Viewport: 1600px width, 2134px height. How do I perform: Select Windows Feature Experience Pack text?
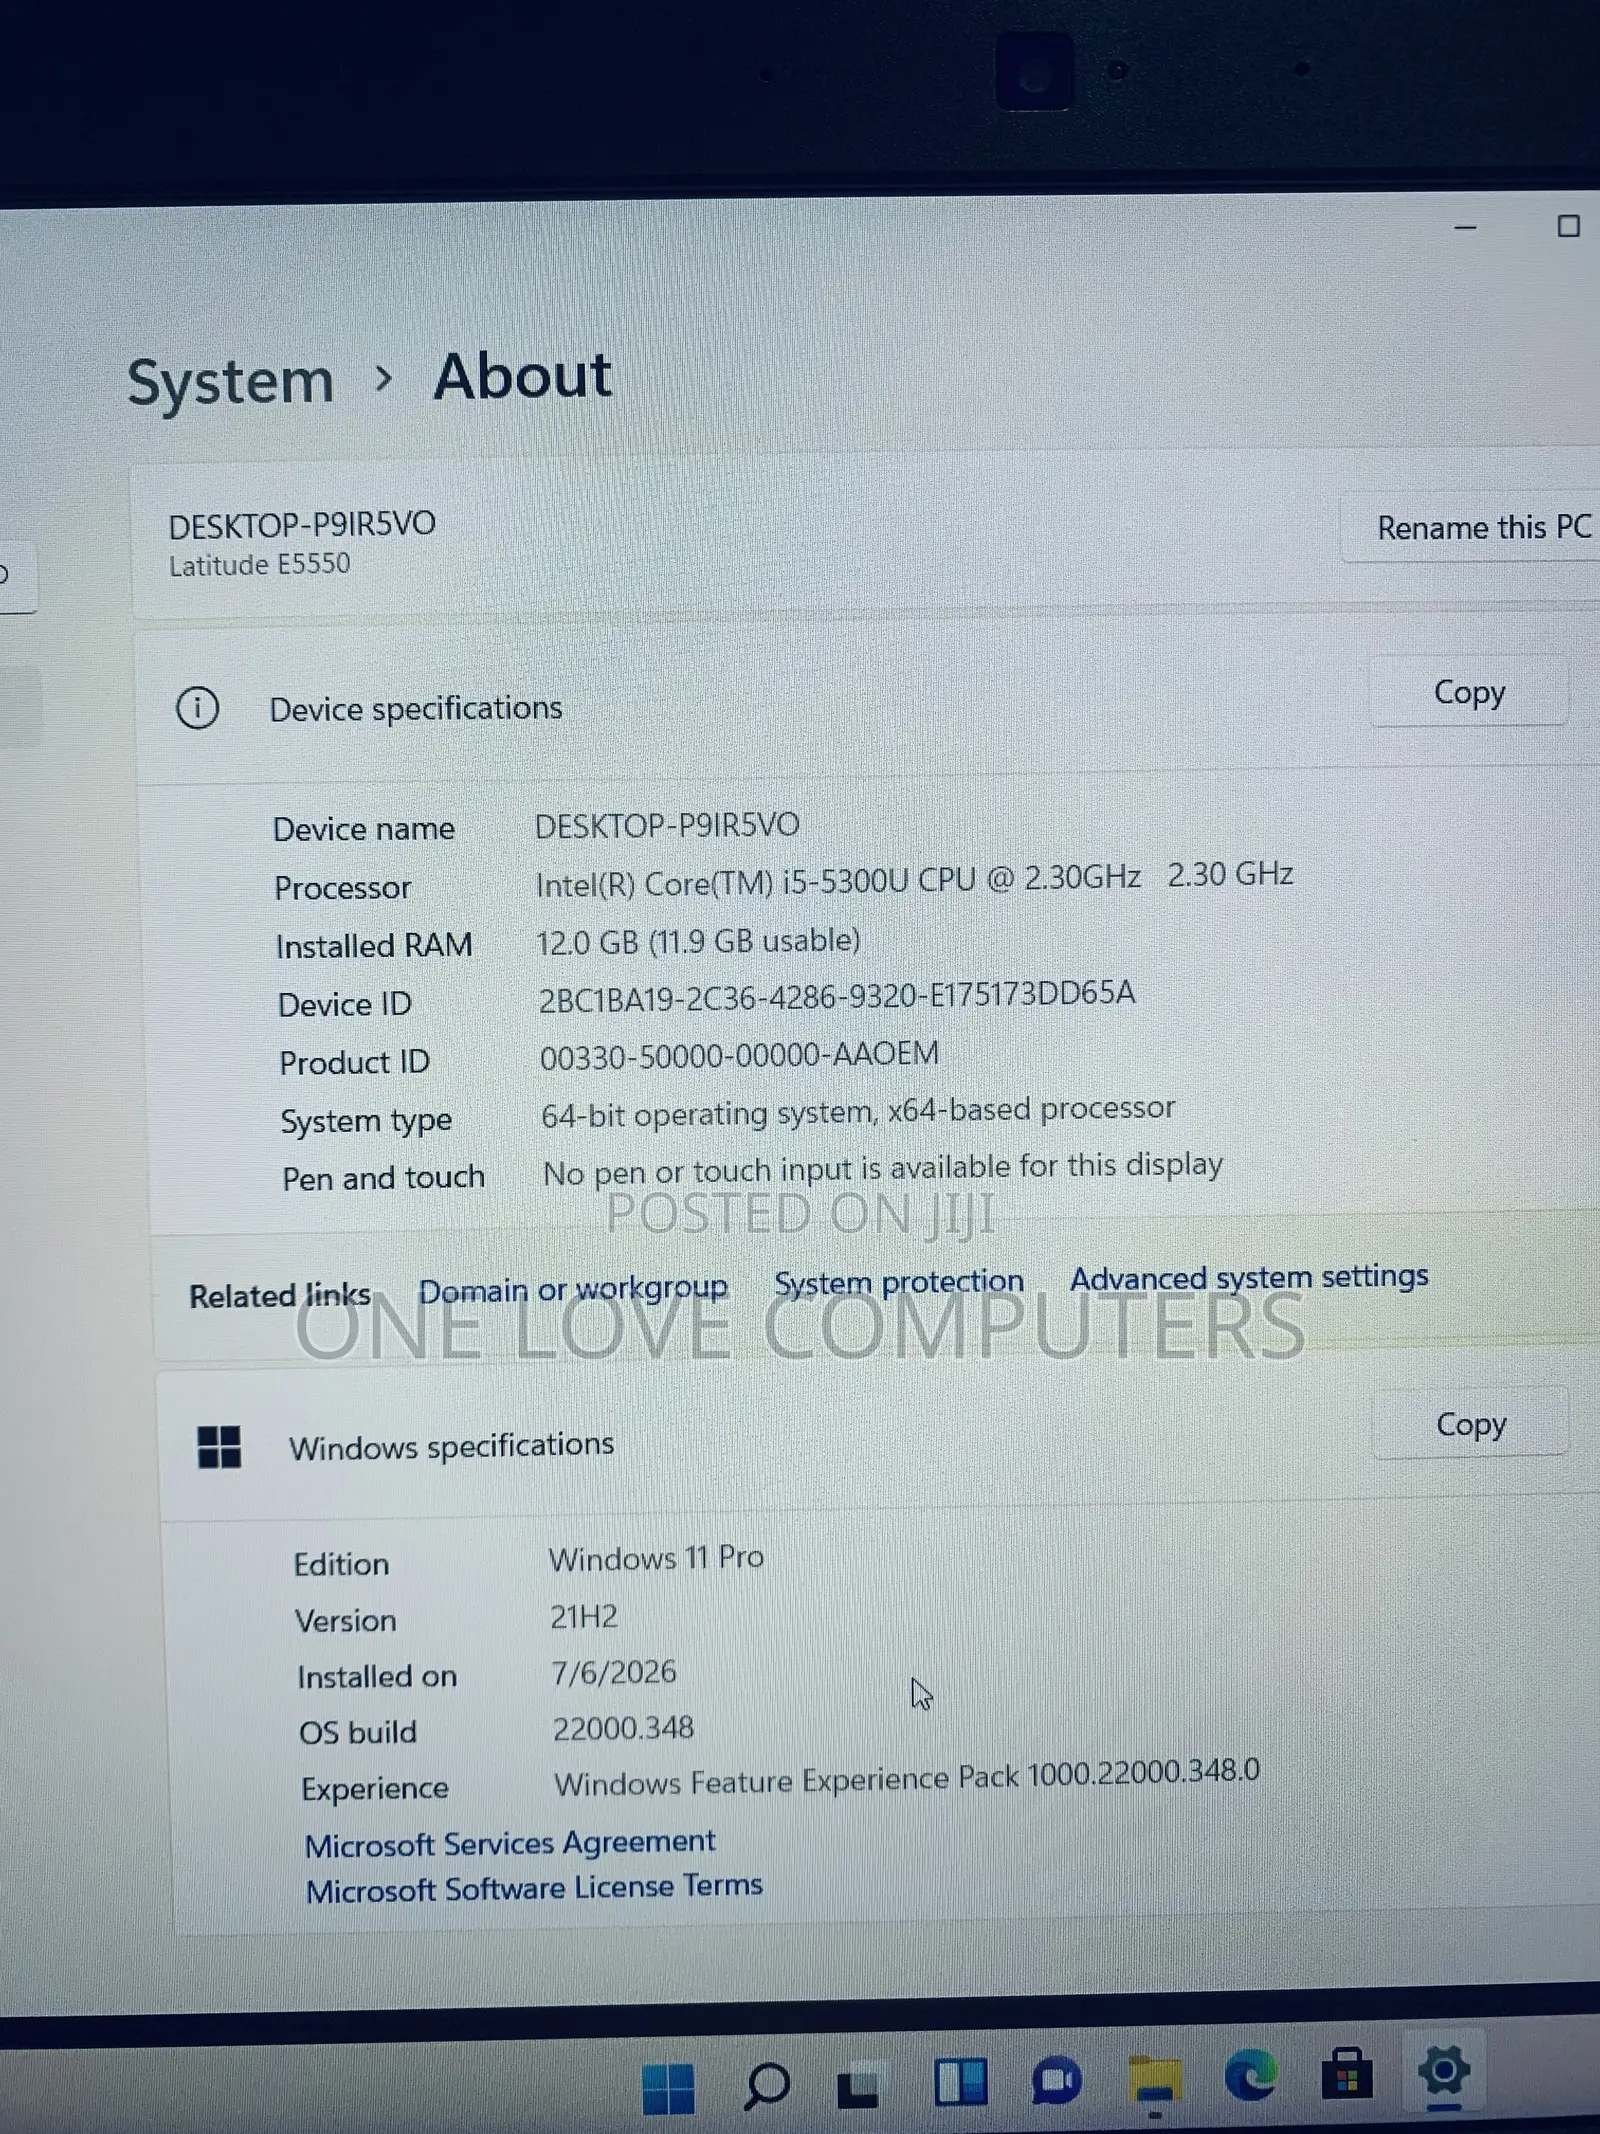[907, 1778]
